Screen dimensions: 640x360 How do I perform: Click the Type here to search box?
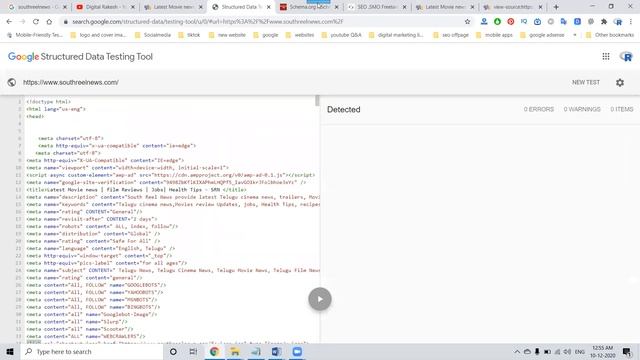pos(92,352)
